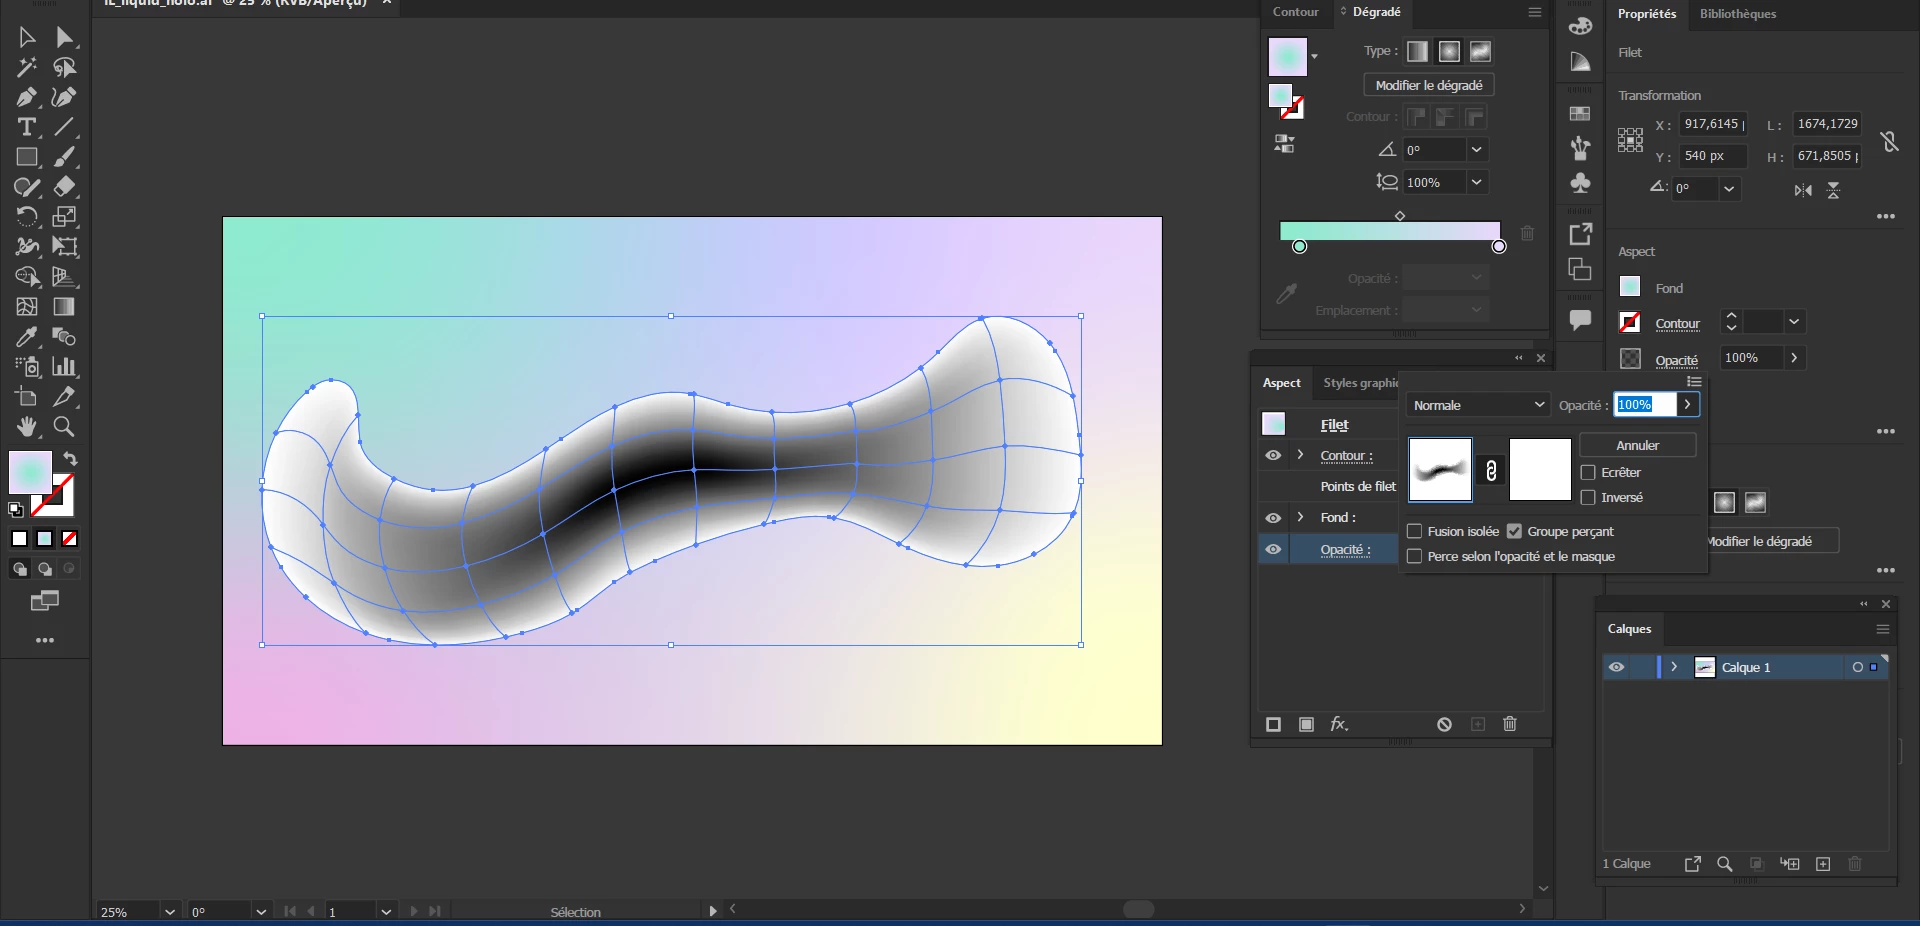The height and width of the screenshot is (926, 1920).
Task: Select the Column Graph tool
Action: tap(64, 367)
